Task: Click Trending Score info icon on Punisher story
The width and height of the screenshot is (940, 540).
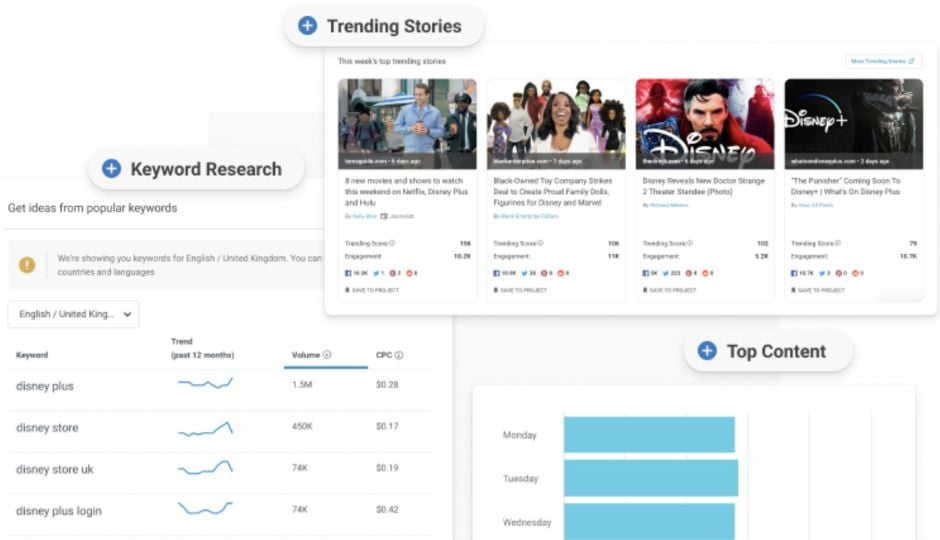Action: [x=838, y=243]
